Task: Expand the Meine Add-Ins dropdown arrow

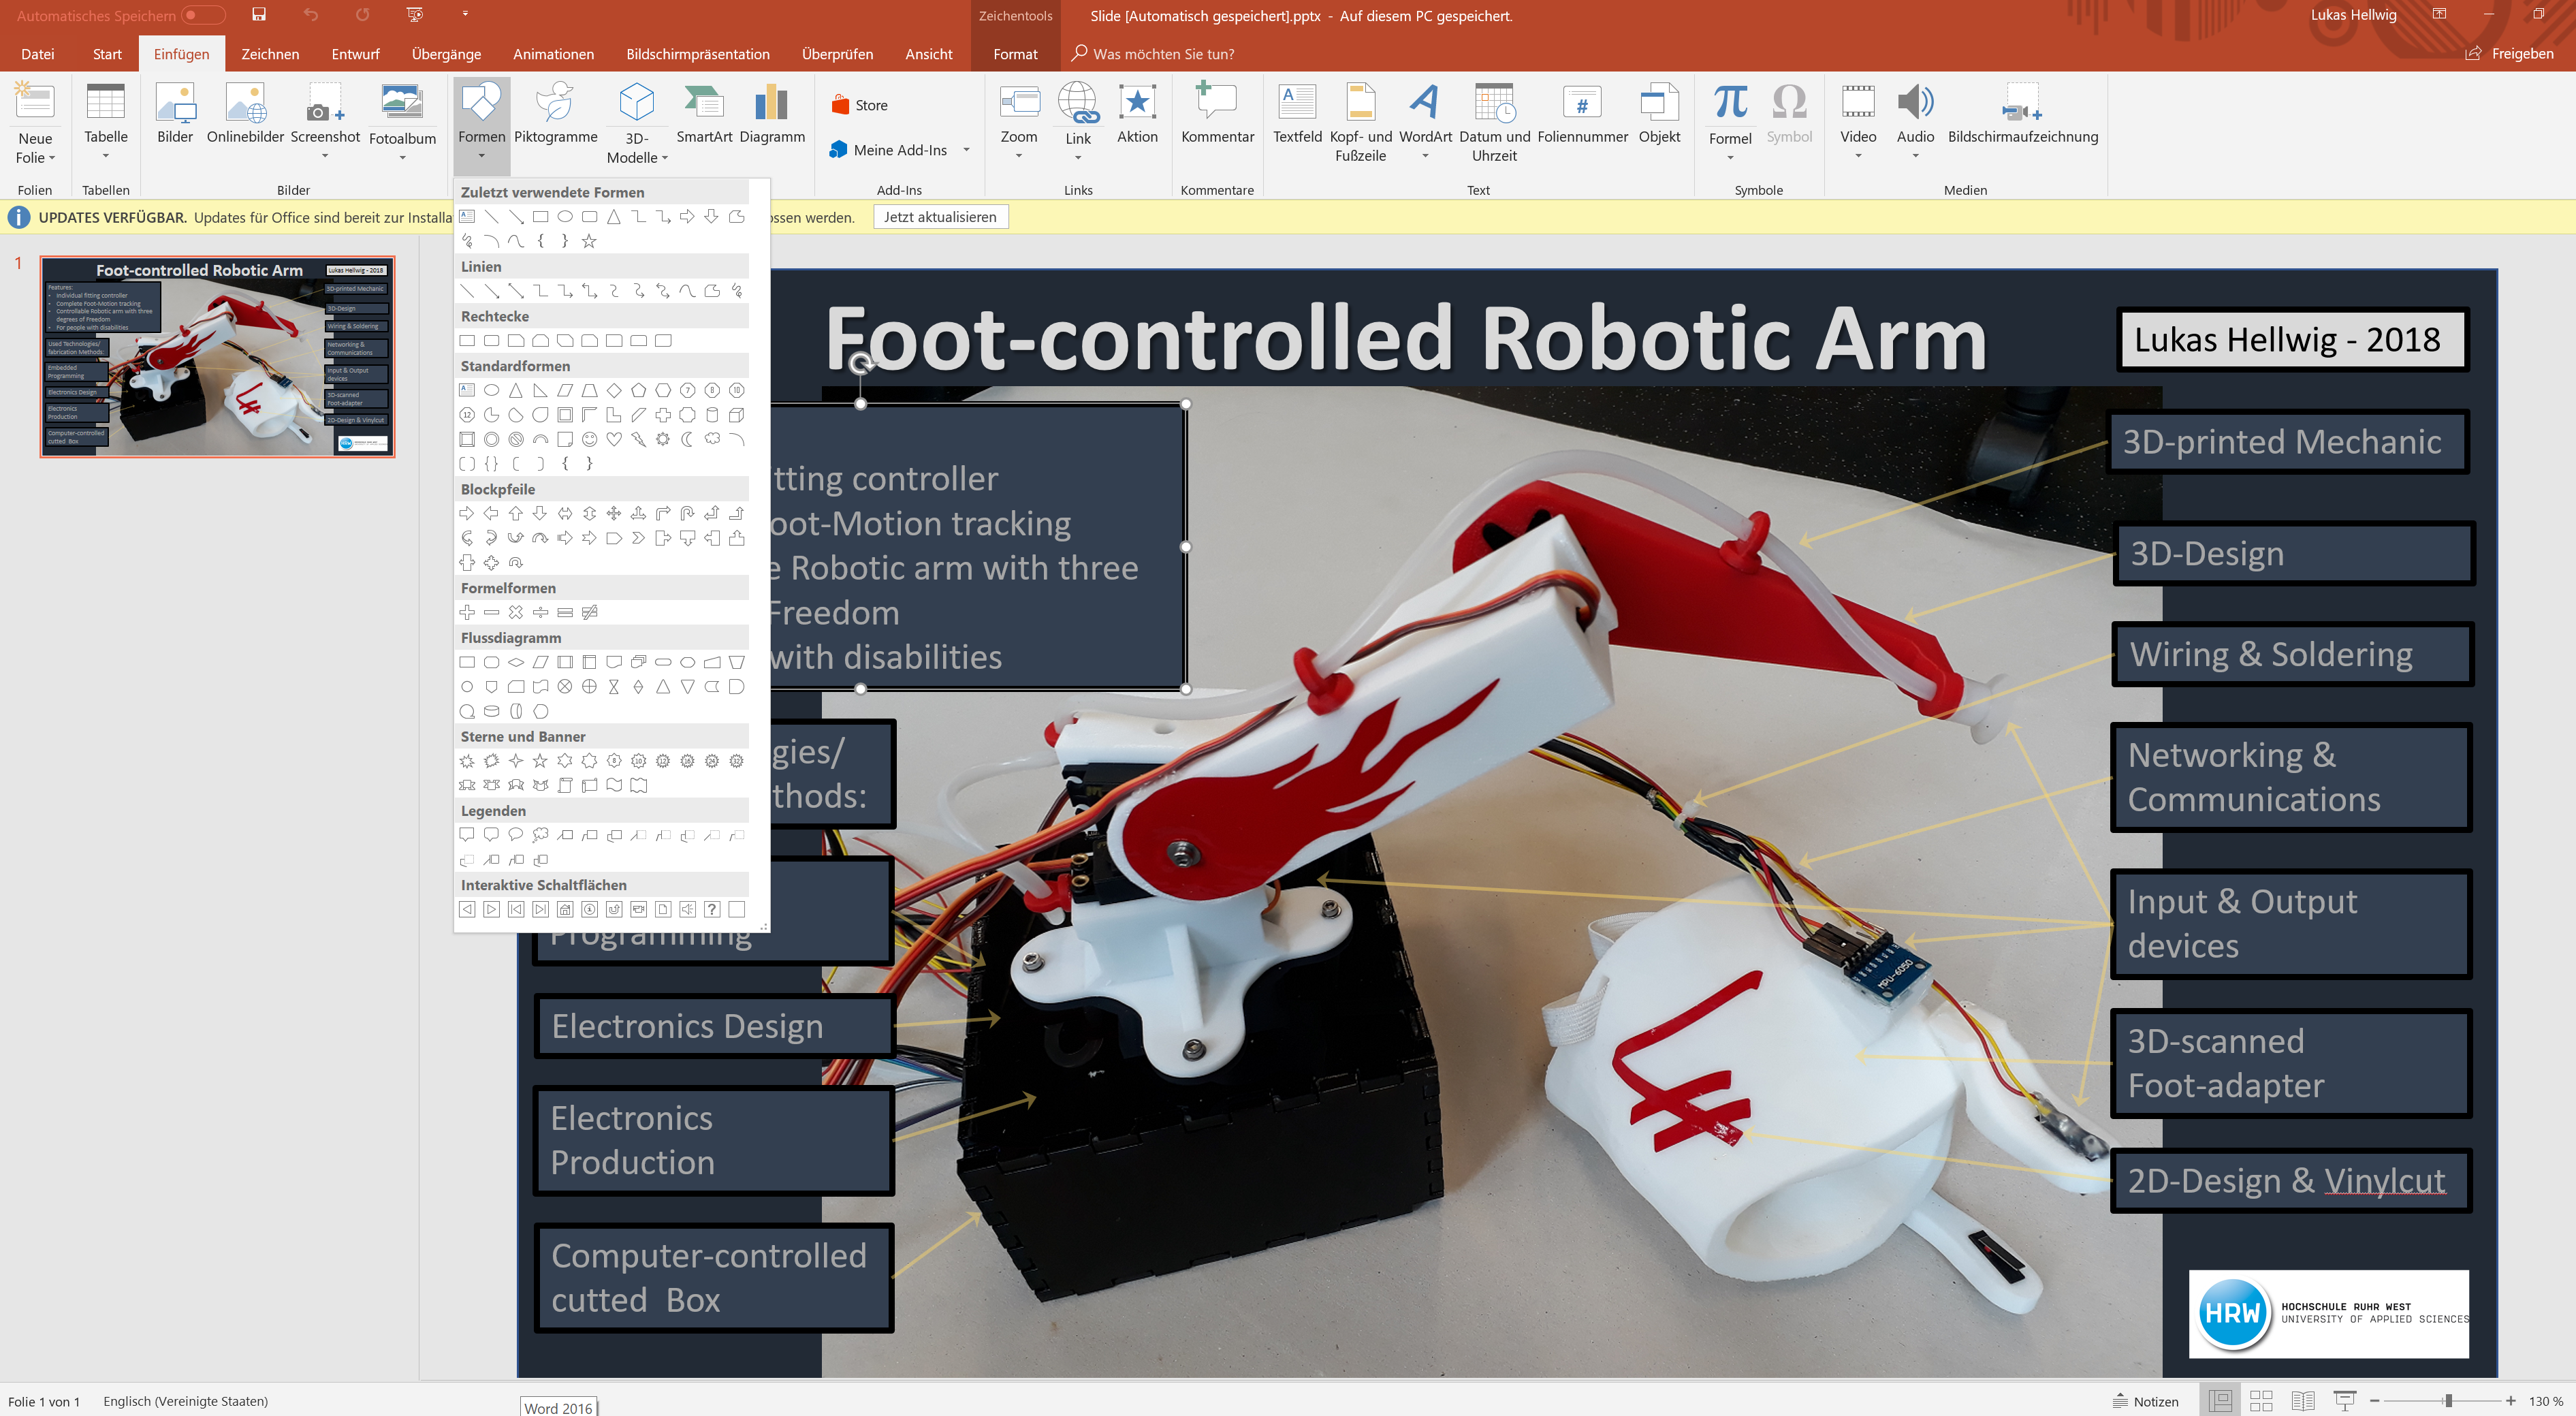Action: [x=966, y=150]
